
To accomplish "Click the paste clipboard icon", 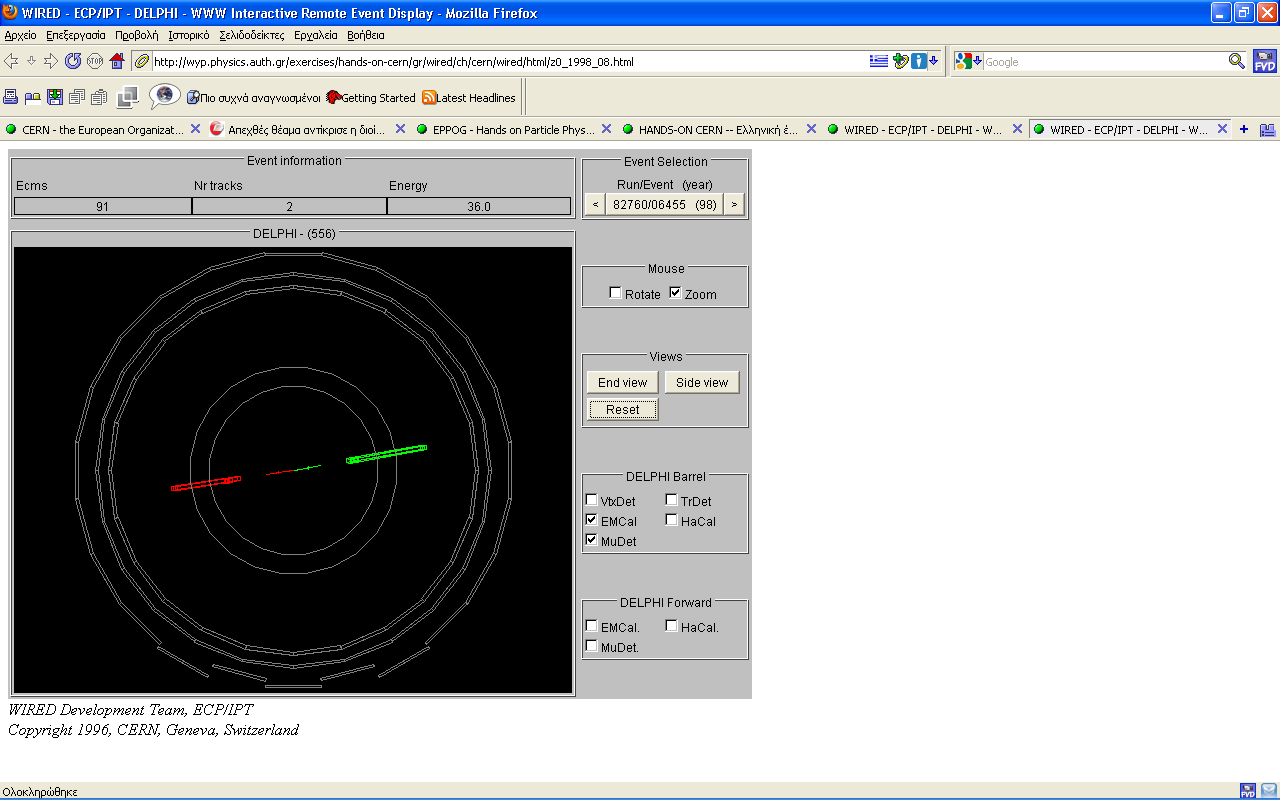I will click(x=99, y=97).
